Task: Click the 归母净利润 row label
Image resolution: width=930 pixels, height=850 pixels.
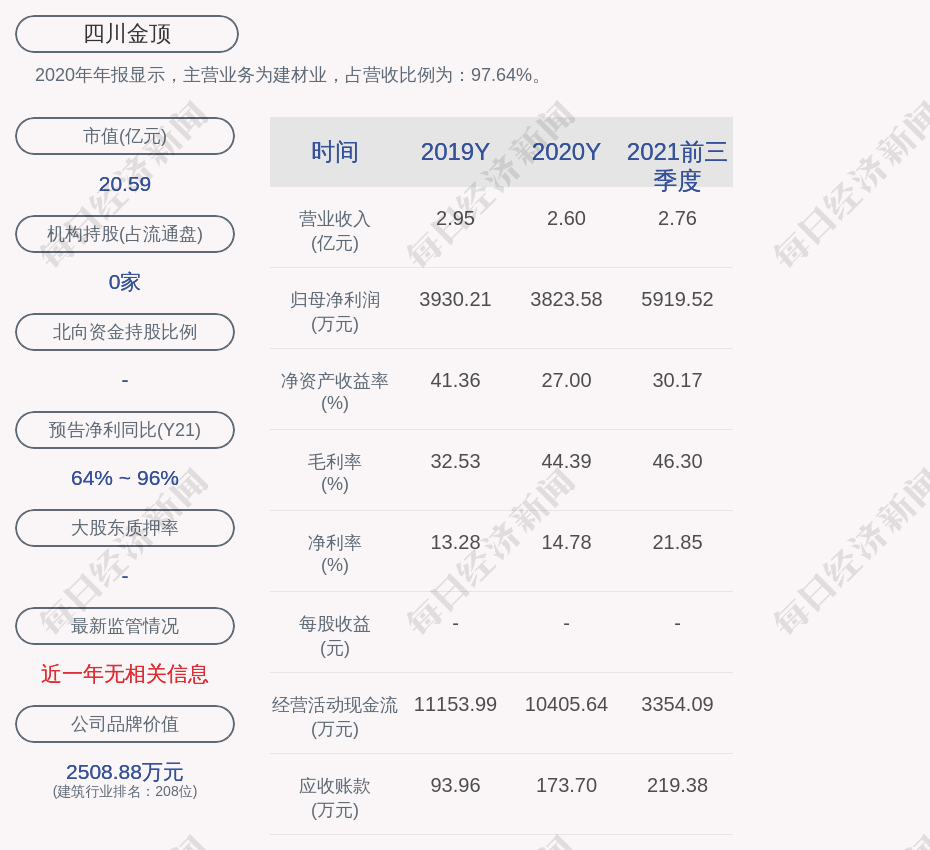Action: pyautogui.click(x=335, y=311)
